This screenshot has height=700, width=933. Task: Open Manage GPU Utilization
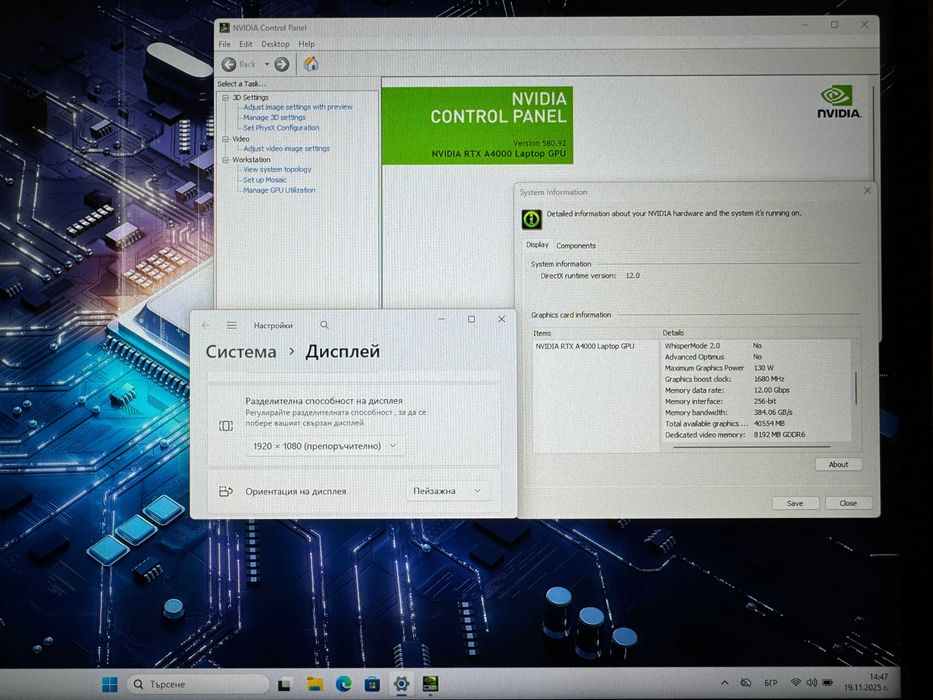coord(279,190)
